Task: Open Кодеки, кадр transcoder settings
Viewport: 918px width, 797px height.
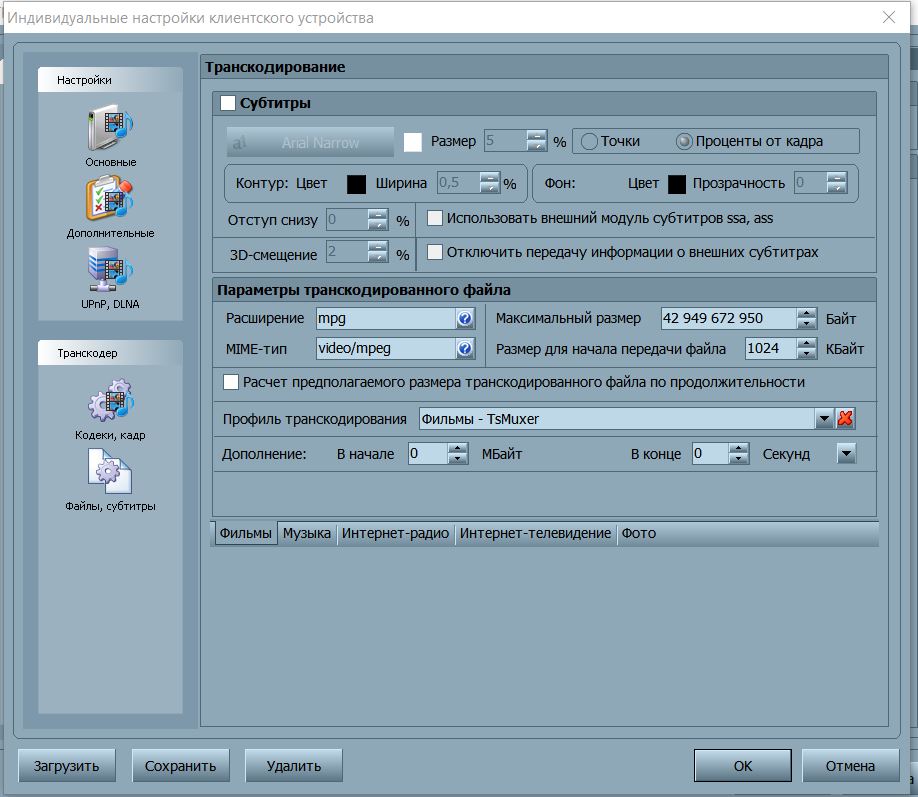Action: click(x=110, y=401)
